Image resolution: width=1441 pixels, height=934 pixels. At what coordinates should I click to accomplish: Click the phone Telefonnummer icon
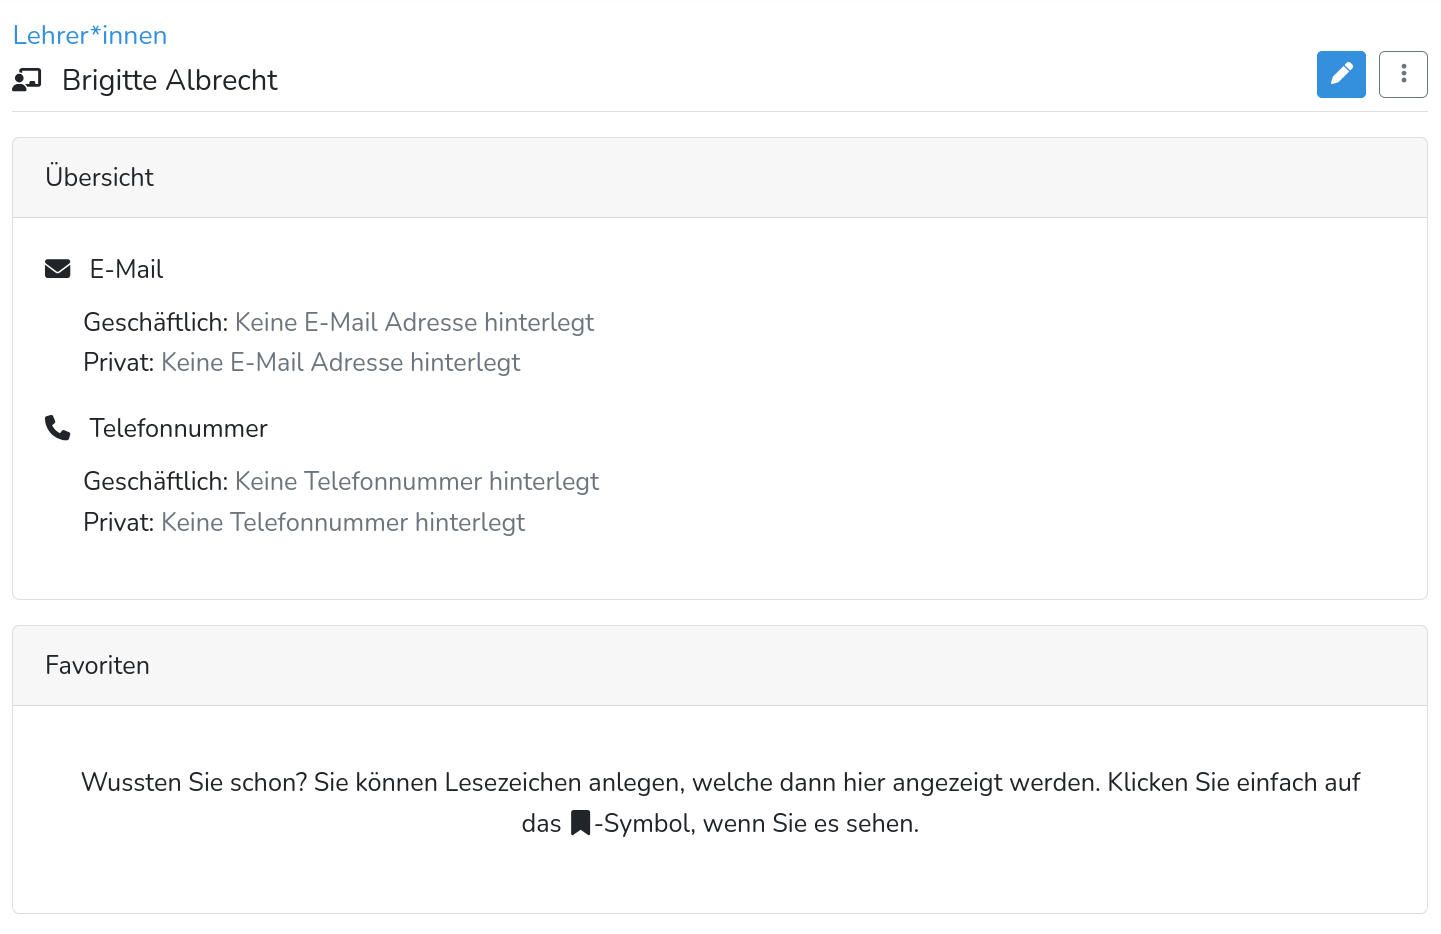coord(58,428)
